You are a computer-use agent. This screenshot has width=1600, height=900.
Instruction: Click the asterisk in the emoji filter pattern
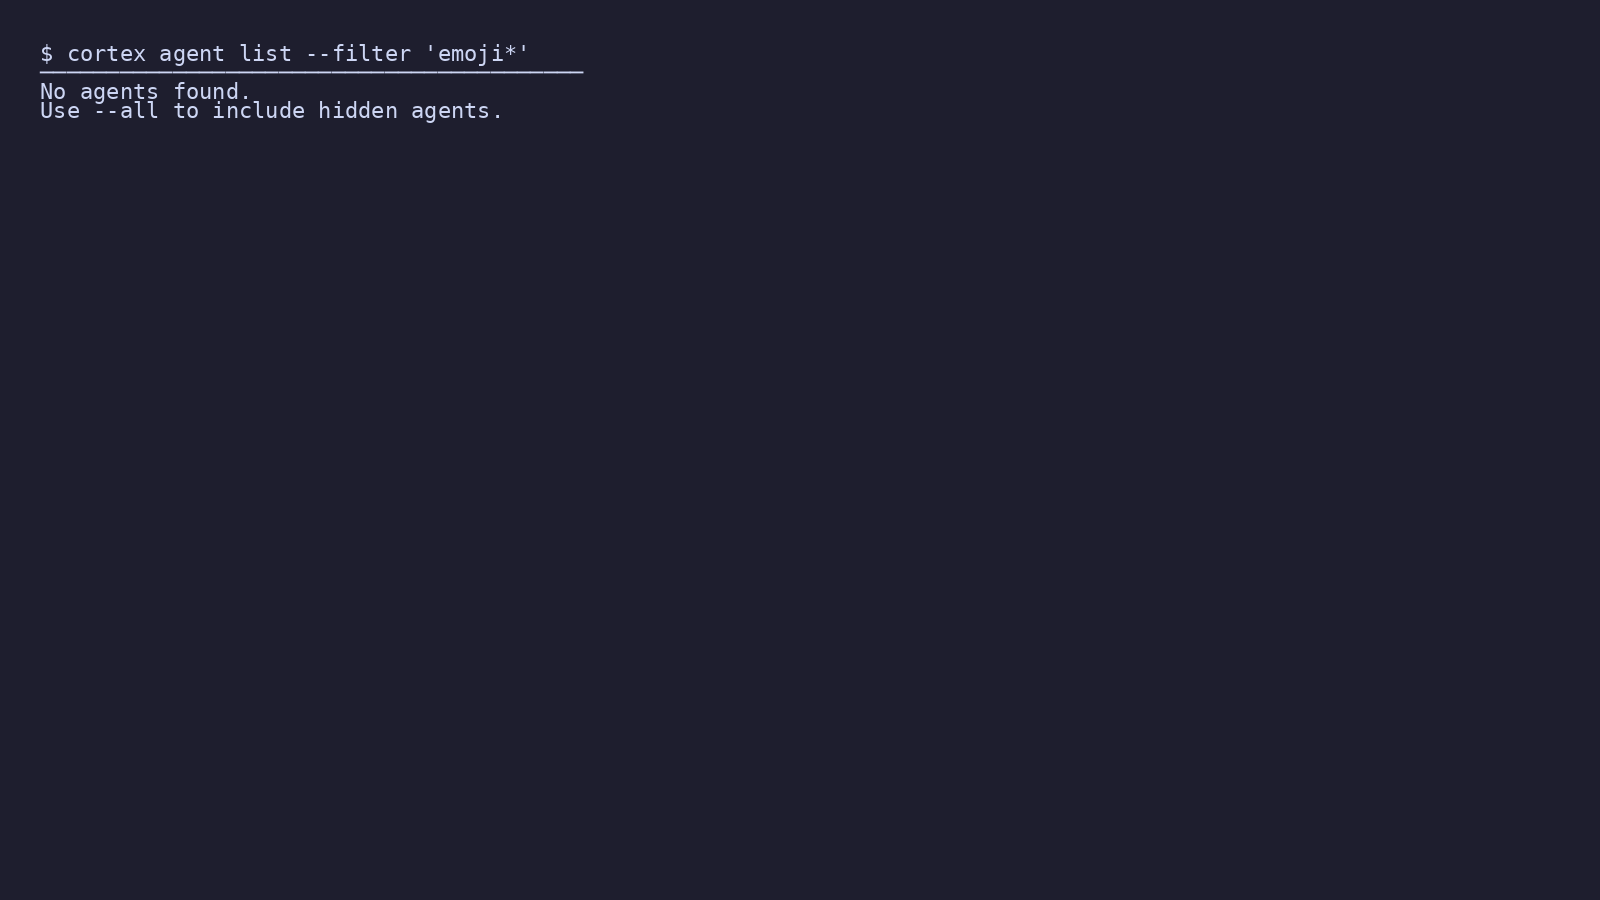click(x=510, y=52)
